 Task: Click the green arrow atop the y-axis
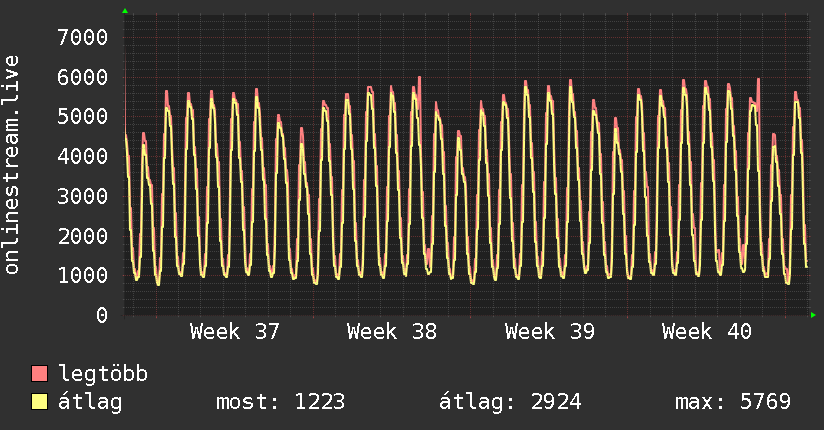tap(125, 11)
